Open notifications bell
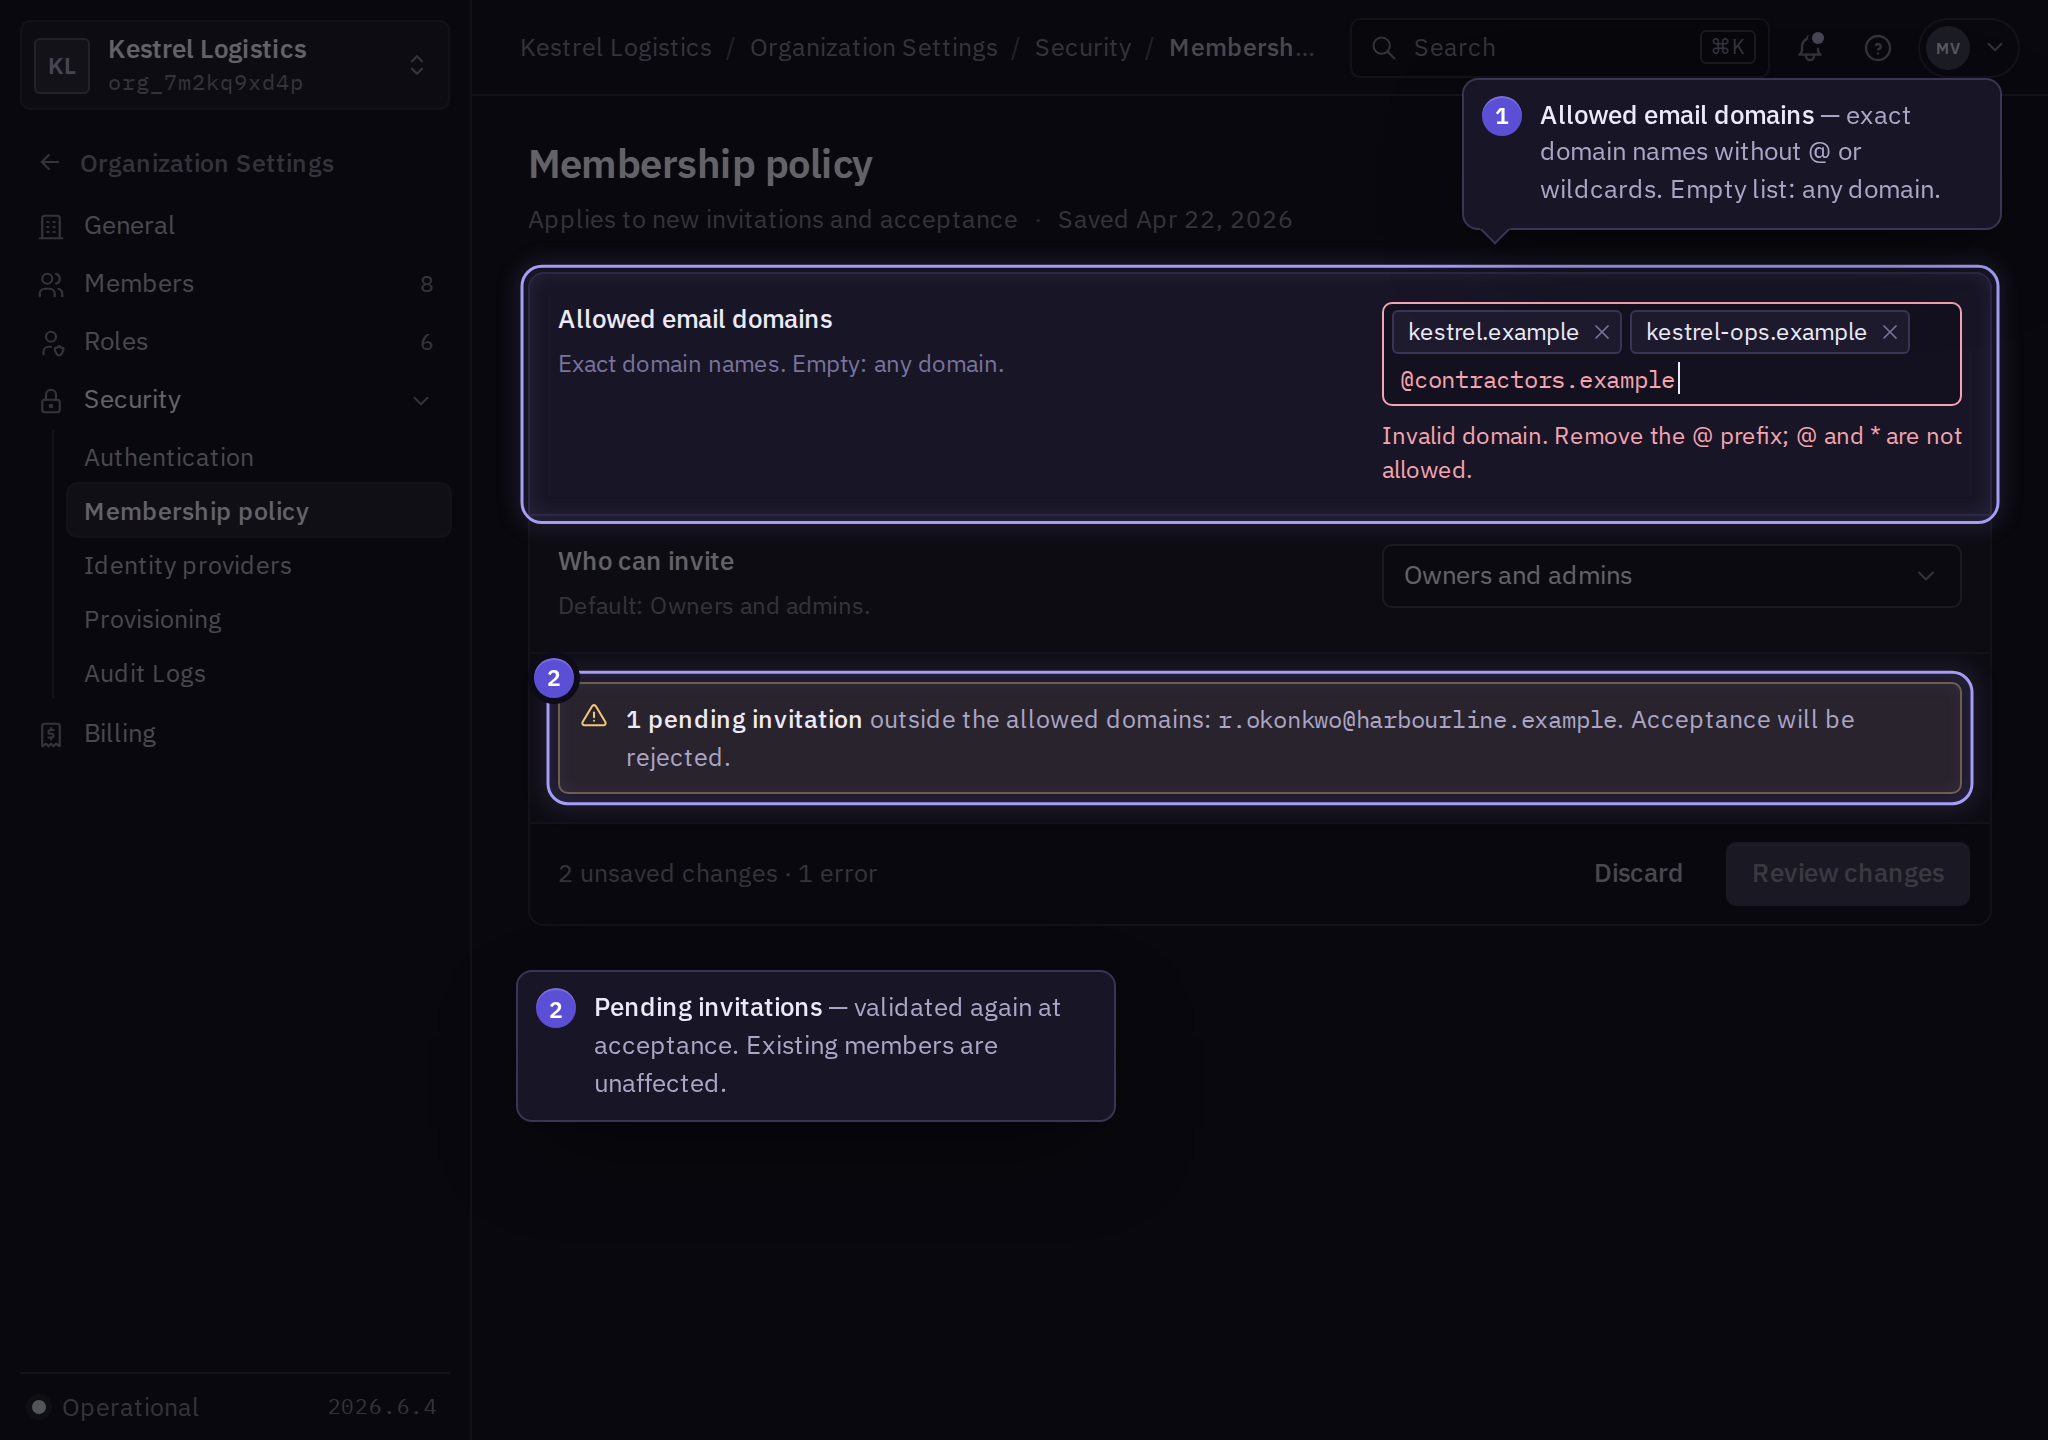Screen dimensions: 2048x1440 (1811, 48)
